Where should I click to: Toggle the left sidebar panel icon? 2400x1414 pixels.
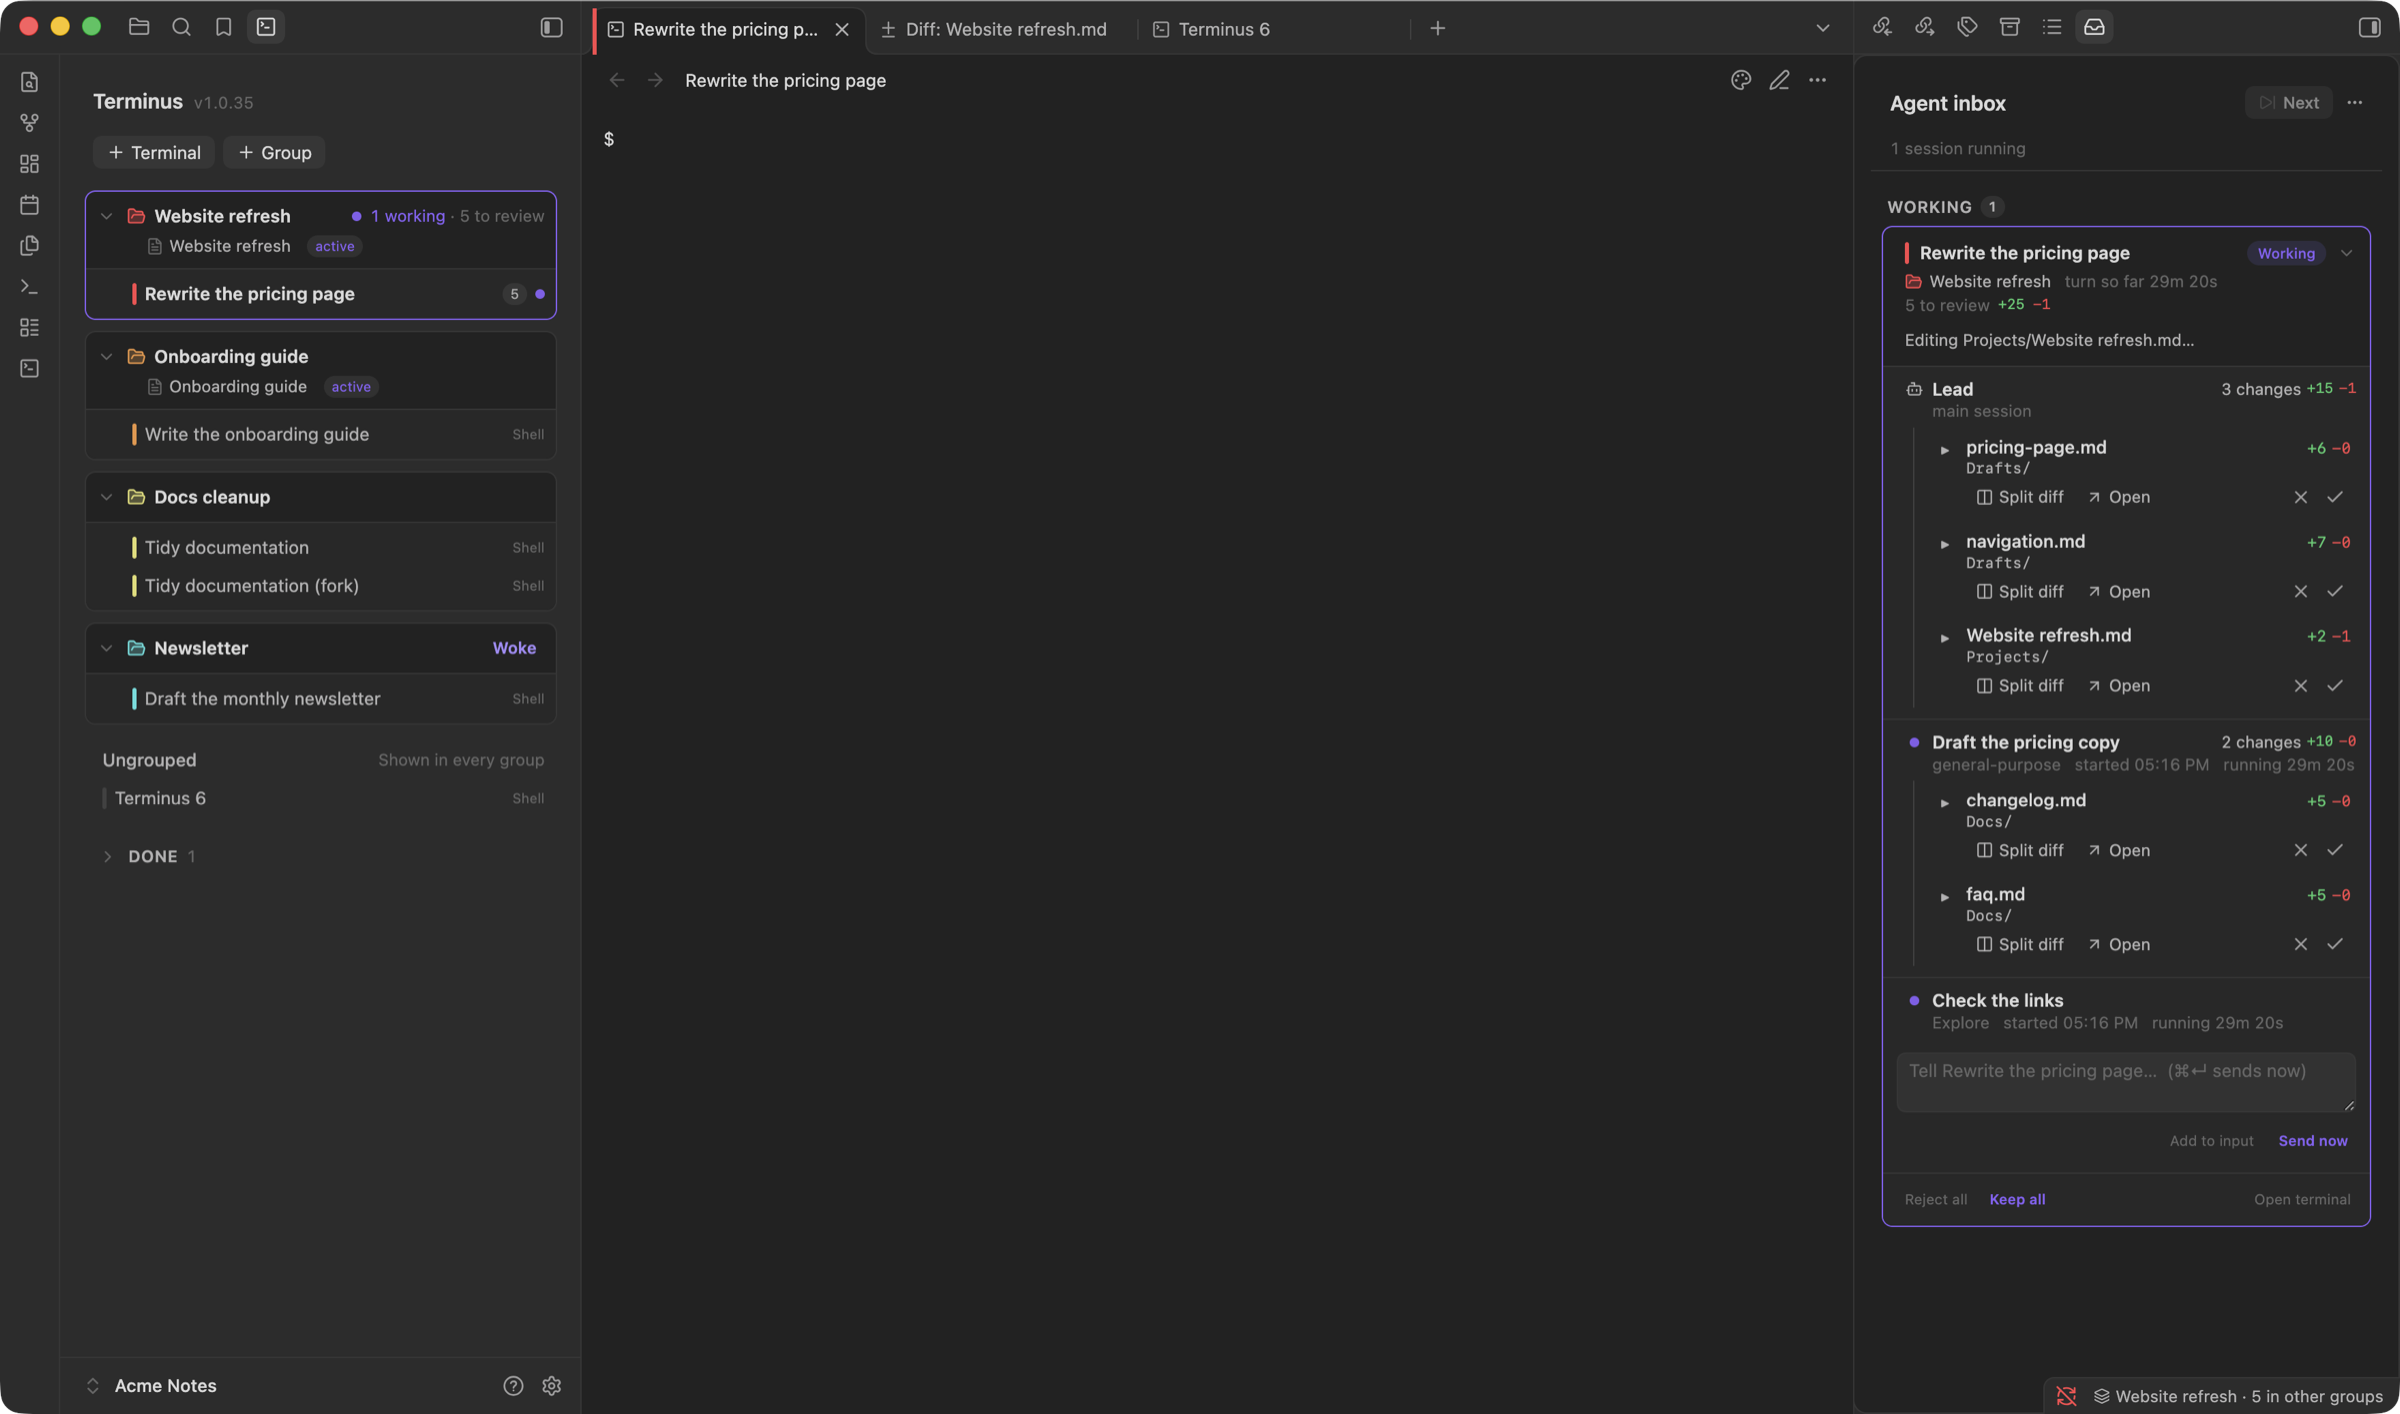coord(551,27)
